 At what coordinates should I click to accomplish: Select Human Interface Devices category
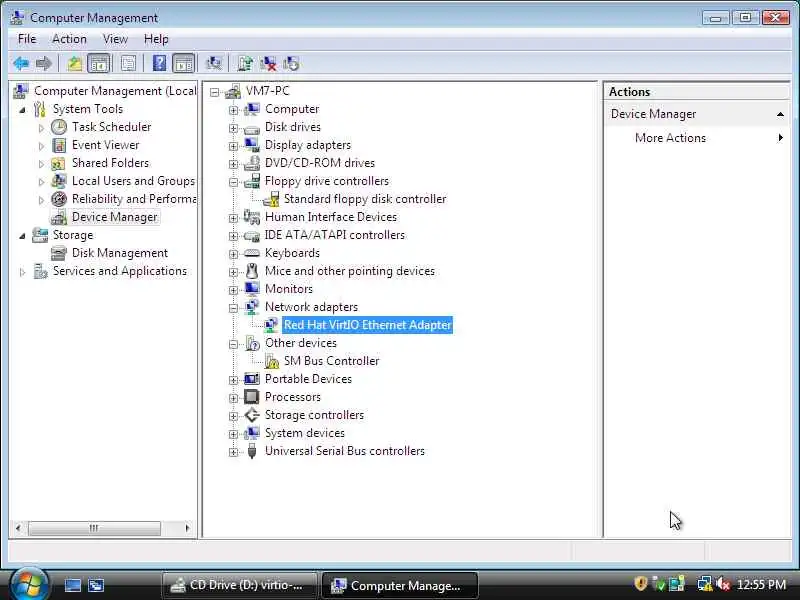coord(331,217)
